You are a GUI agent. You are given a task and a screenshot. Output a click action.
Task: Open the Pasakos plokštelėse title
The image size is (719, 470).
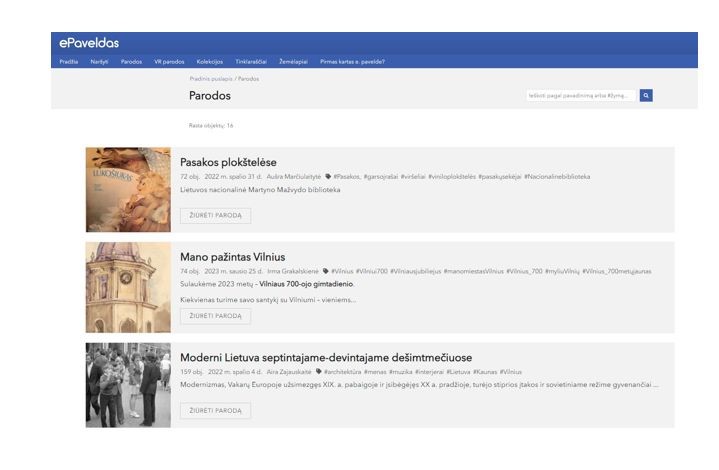tap(228, 162)
